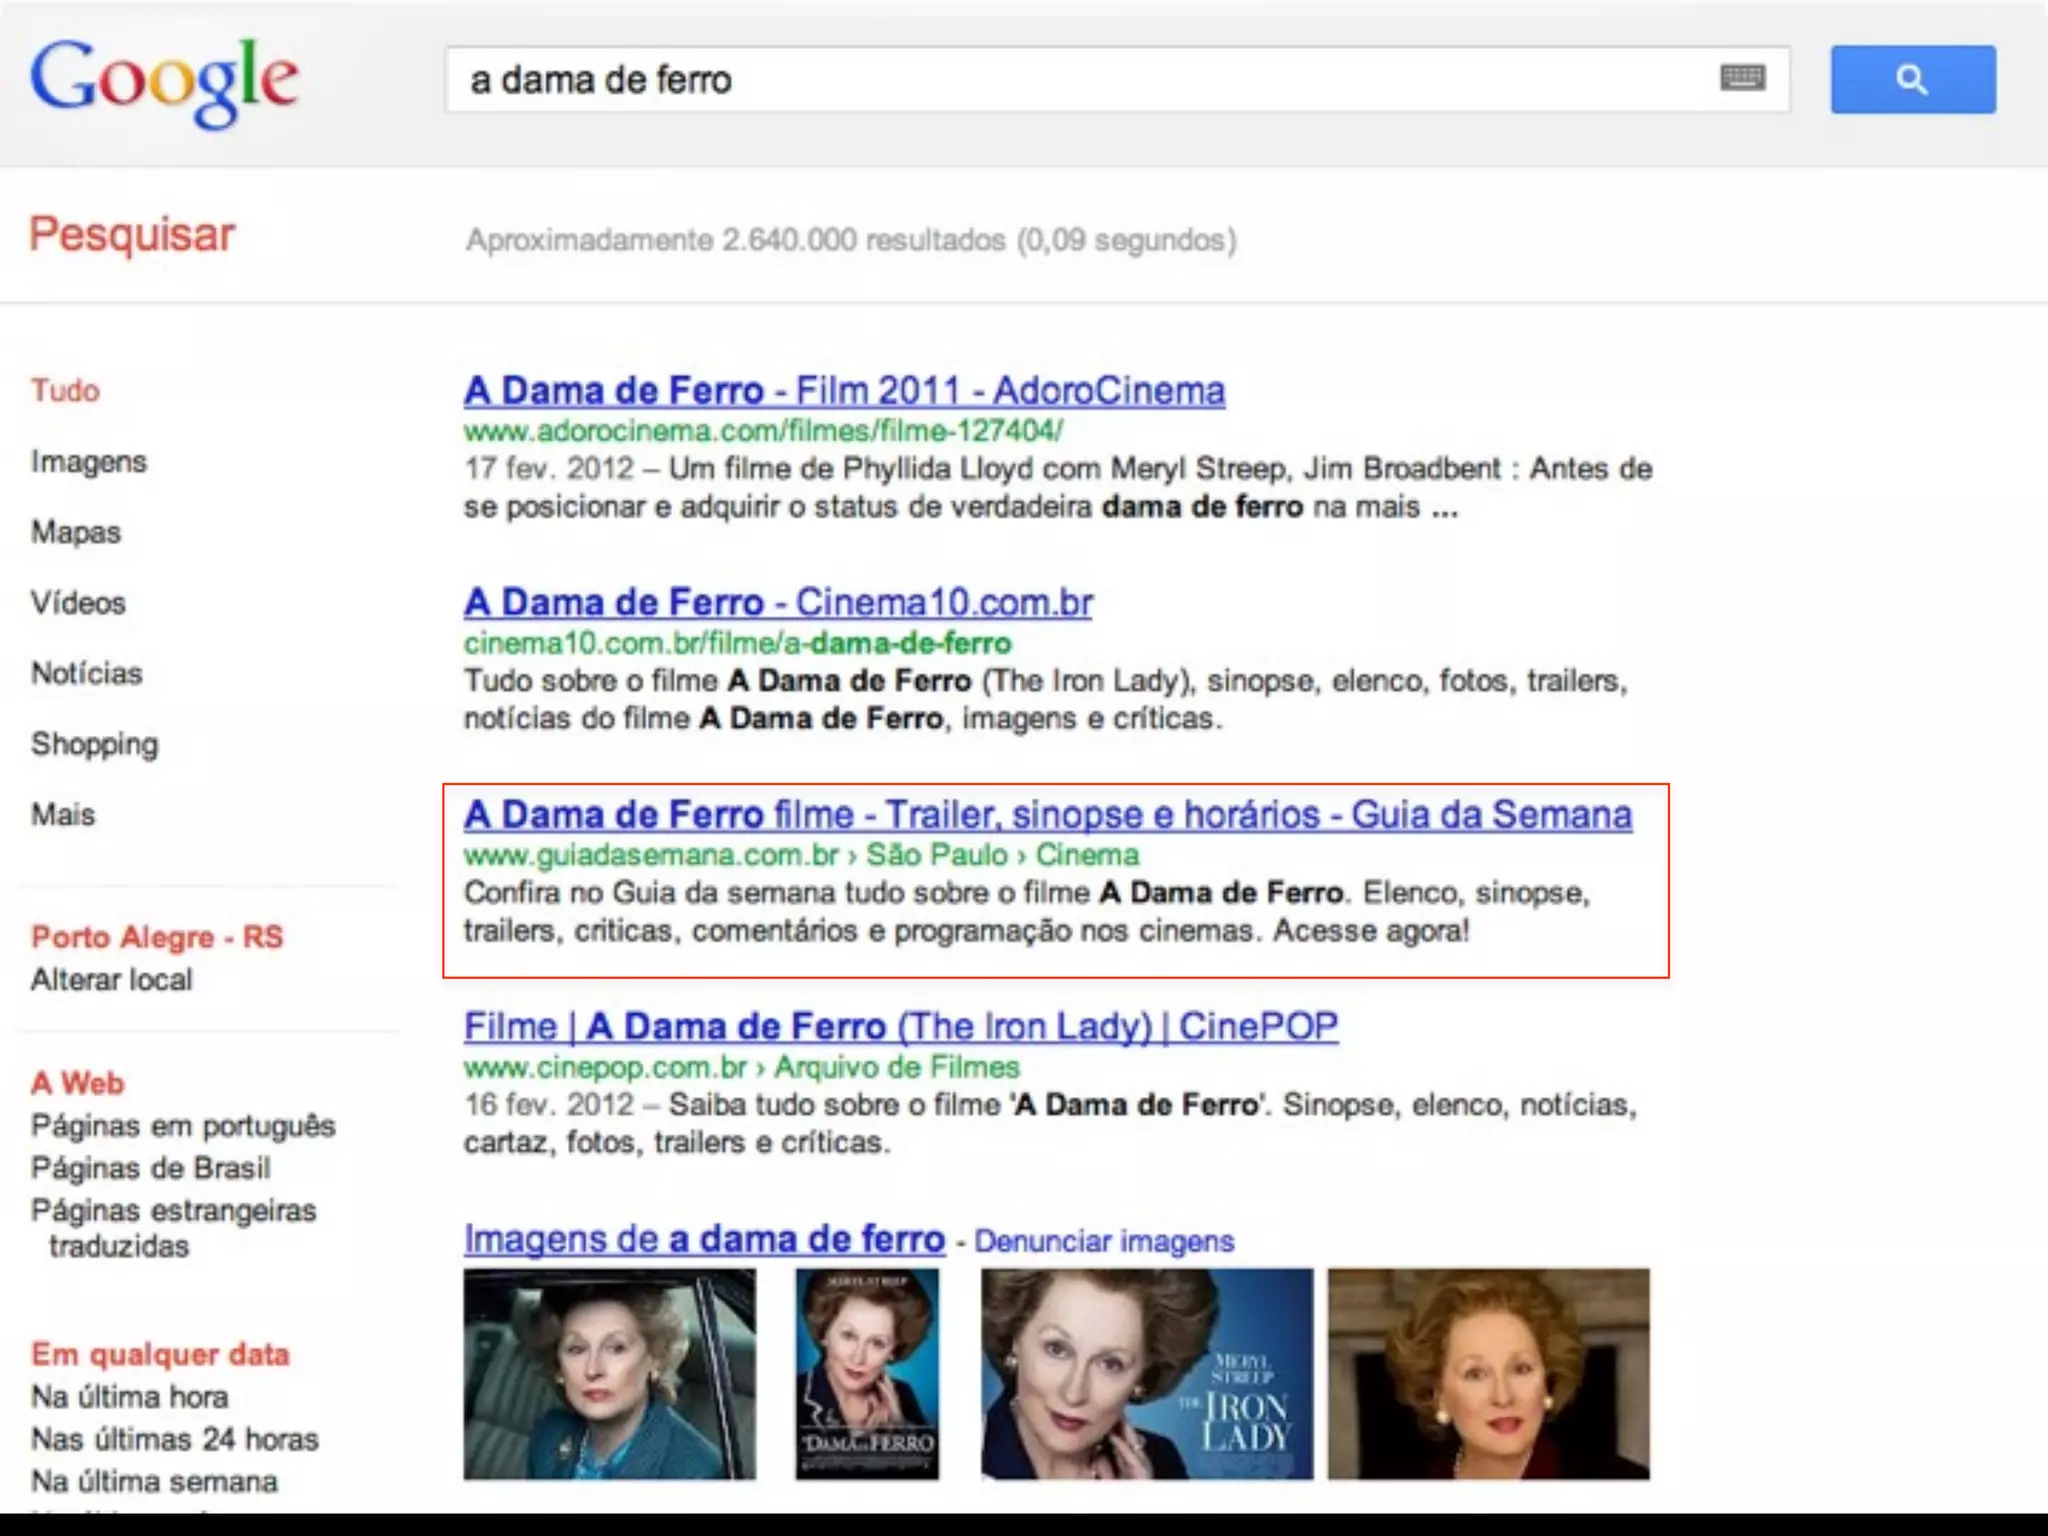The image size is (2048, 1536).
Task: Filter by Páginas estrangeiras traduzidas
Action: coord(174,1228)
